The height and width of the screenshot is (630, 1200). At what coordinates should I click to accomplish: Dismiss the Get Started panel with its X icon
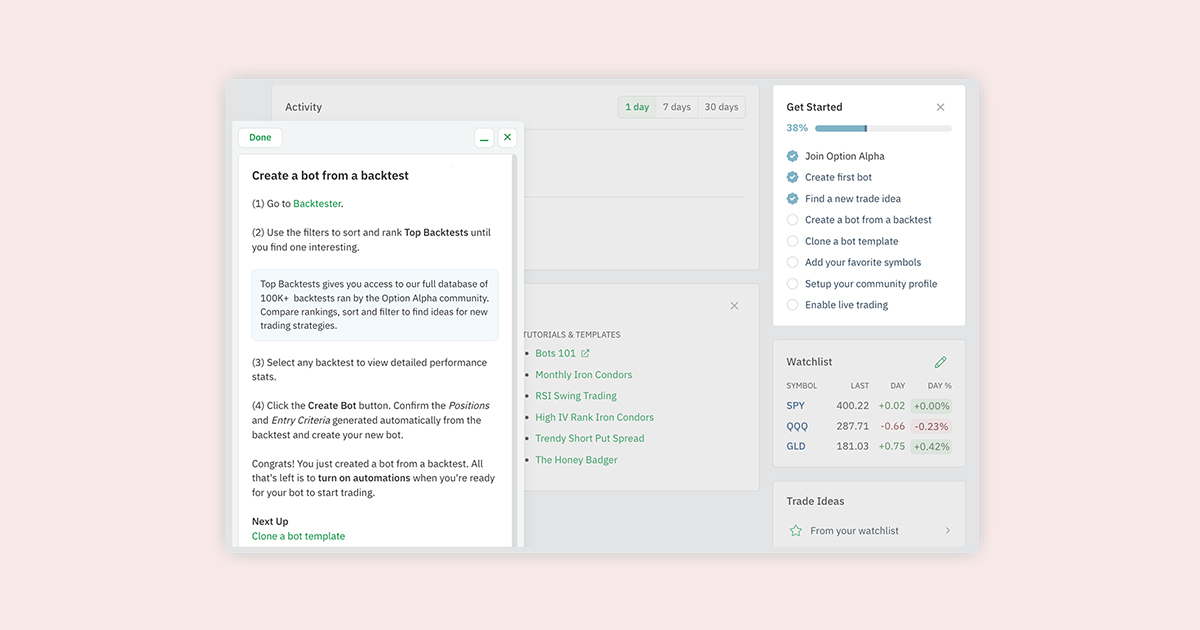[940, 106]
